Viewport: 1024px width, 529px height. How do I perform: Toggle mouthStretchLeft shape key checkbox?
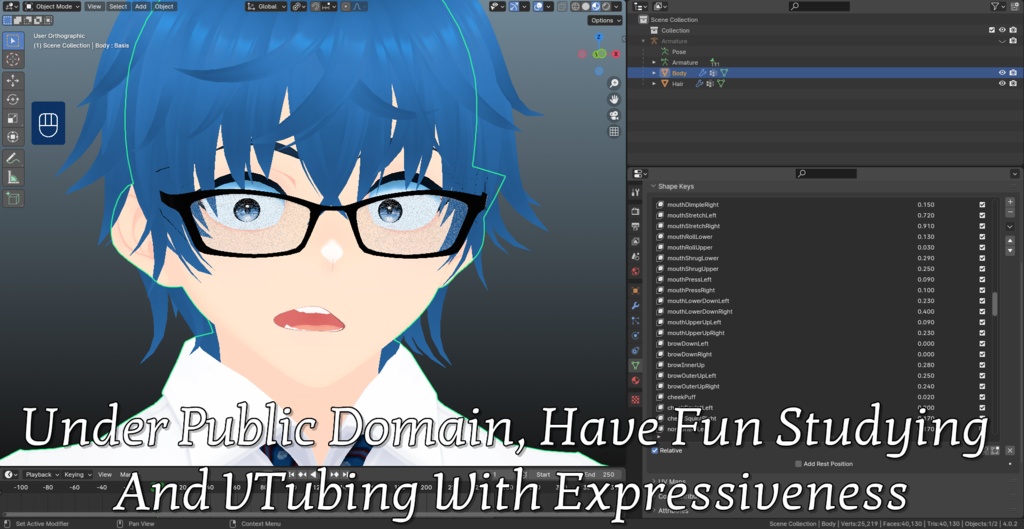pos(982,215)
